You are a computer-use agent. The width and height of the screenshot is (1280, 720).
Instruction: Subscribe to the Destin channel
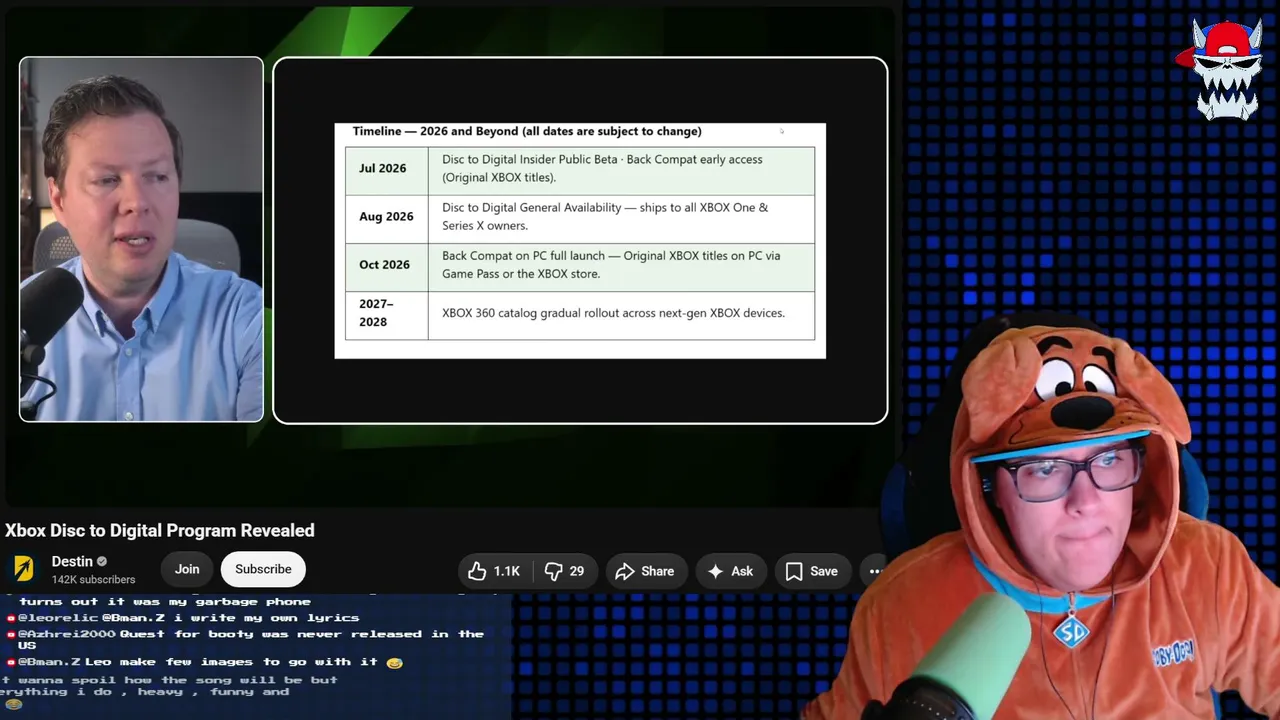[x=263, y=569]
